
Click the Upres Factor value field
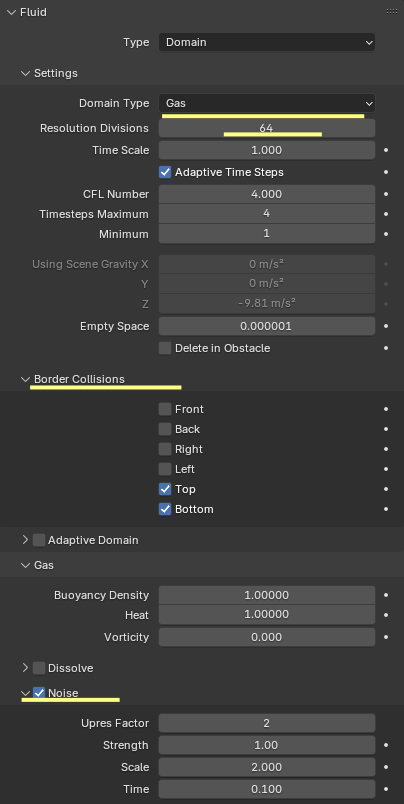coord(267,723)
